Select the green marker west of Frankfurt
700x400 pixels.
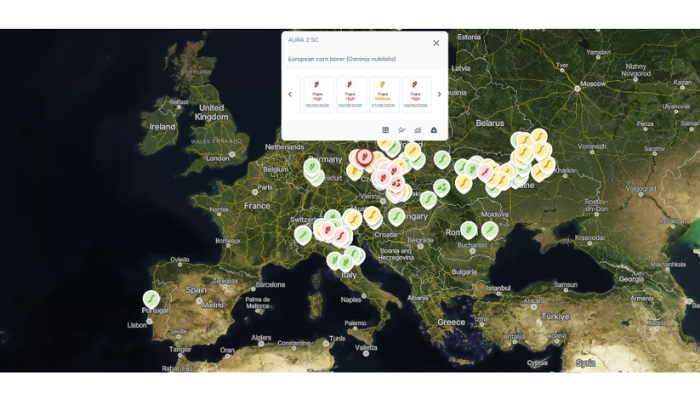(312, 168)
